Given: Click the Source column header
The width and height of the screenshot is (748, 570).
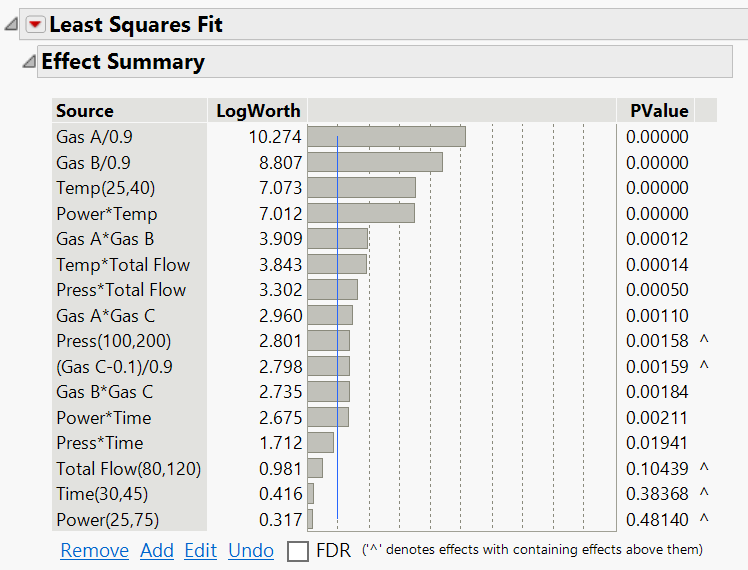Looking at the screenshot, I should (x=85, y=111).
